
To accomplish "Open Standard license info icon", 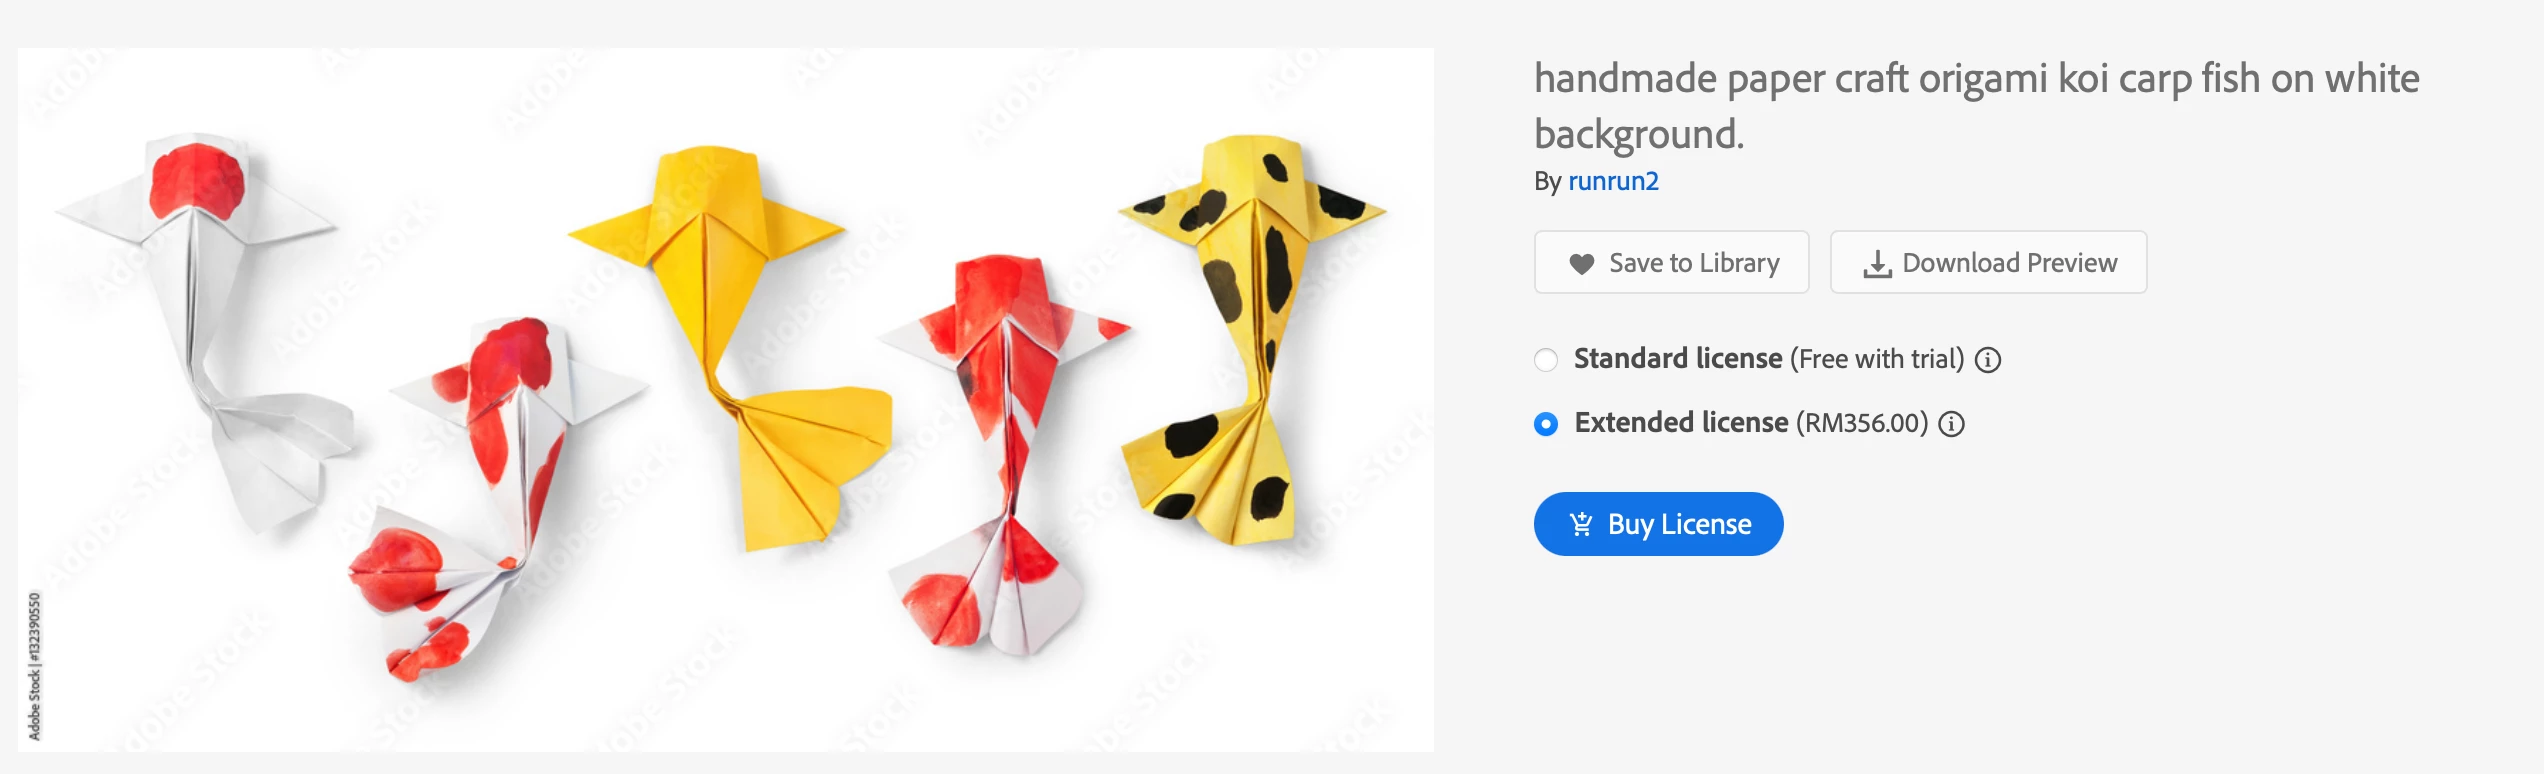I will (1988, 360).
